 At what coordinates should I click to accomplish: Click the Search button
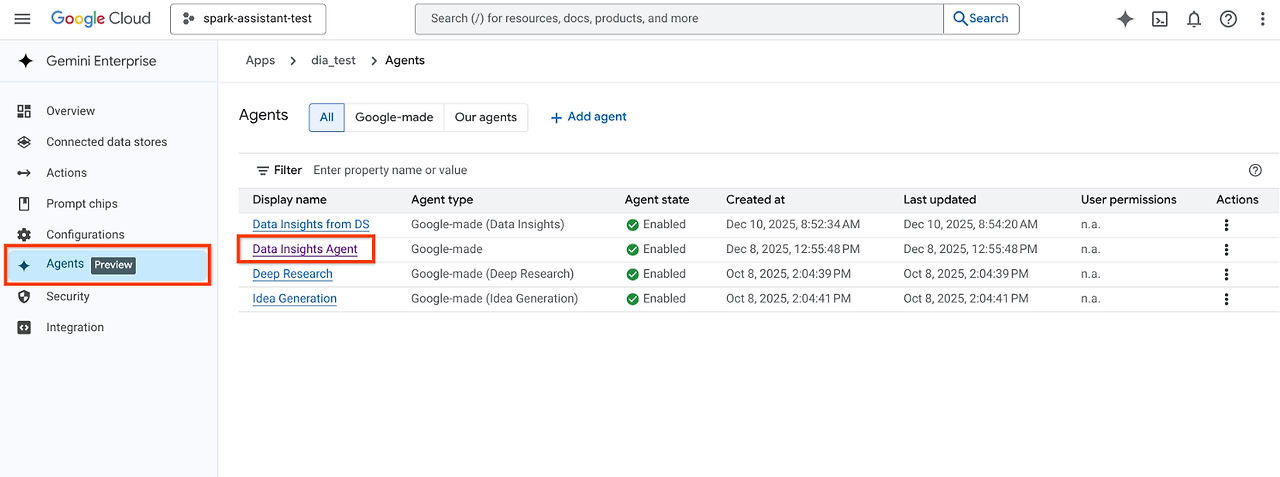pyautogui.click(x=981, y=18)
